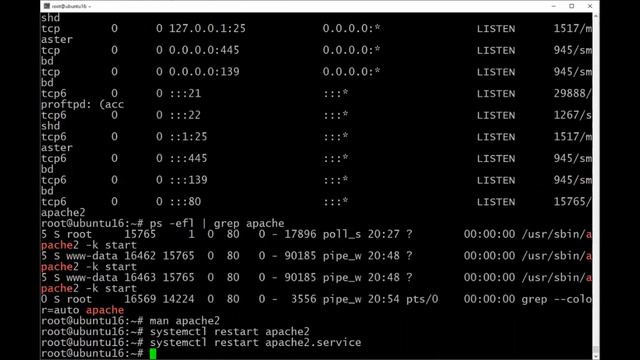Click the command 'ps -efl | grep apache'
The height and width of the screenshot is (360, 640).
point(217,223)
